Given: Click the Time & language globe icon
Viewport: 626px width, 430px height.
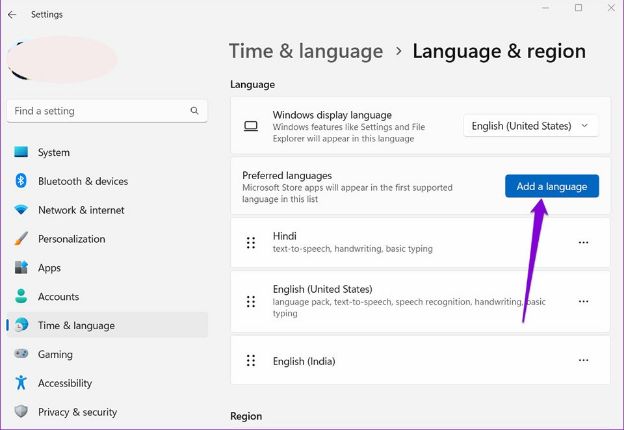Looking at the screenshot, I should (21, 325).
